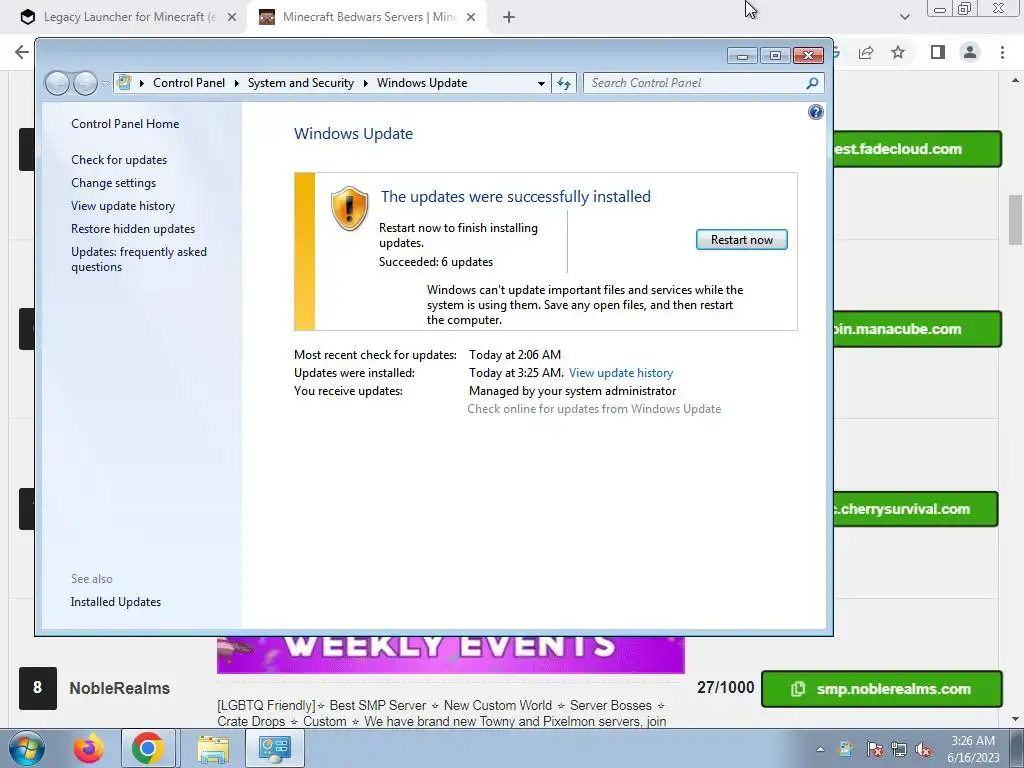Click Windows Update breadcrumb
Viewport: 1024px width, 768px height.
[422, 83]
